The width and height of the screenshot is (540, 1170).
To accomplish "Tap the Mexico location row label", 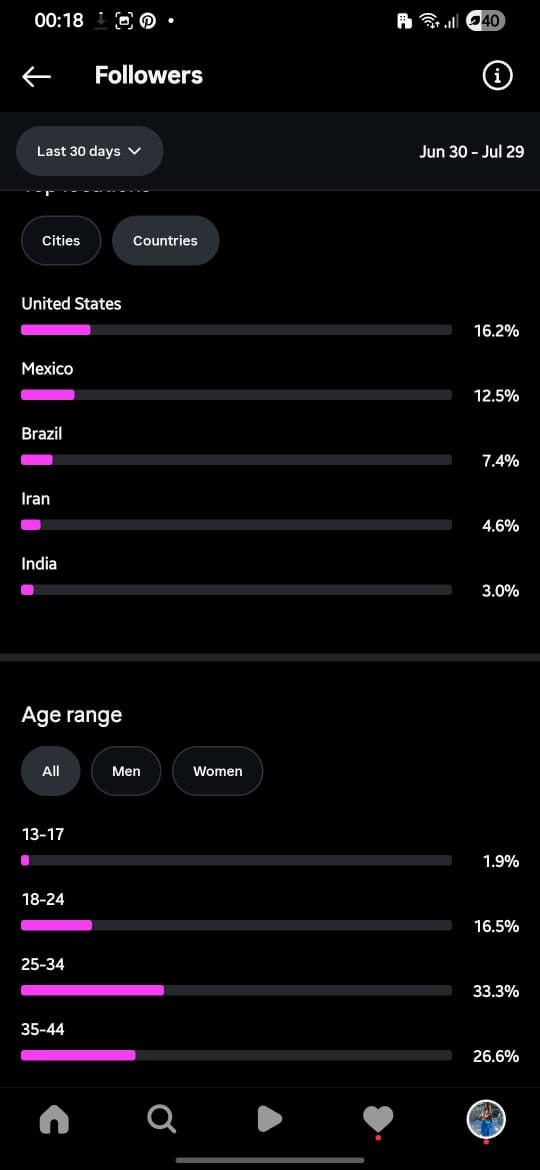I will [47, 369].
